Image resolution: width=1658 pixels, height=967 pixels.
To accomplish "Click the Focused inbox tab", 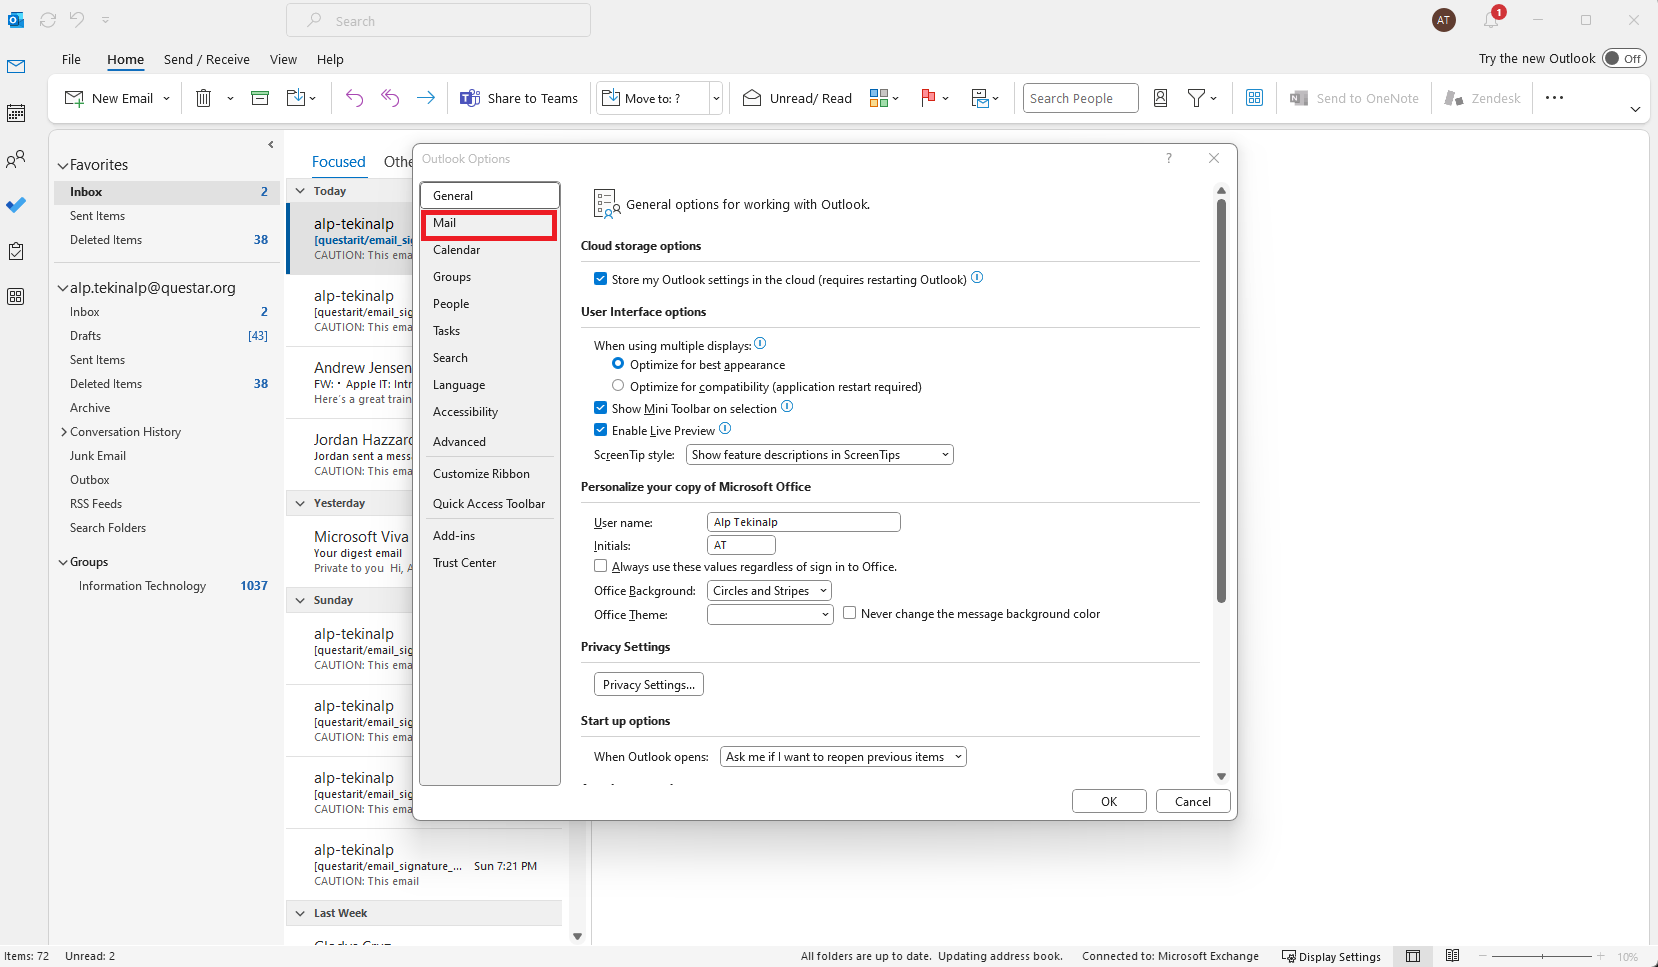I will point(339,162).
